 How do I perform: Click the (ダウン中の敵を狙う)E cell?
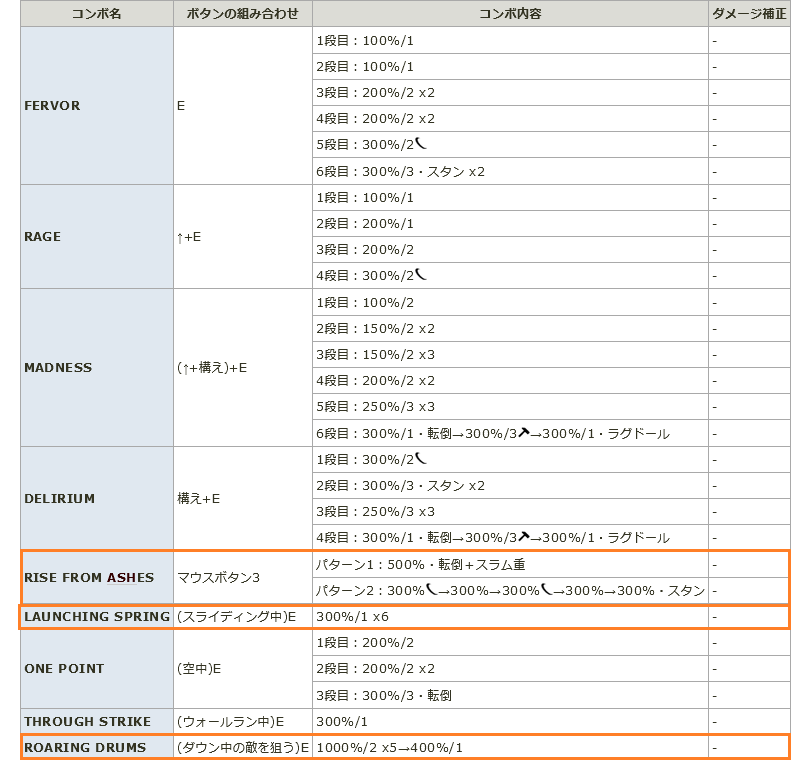click(x=242, y=747)
